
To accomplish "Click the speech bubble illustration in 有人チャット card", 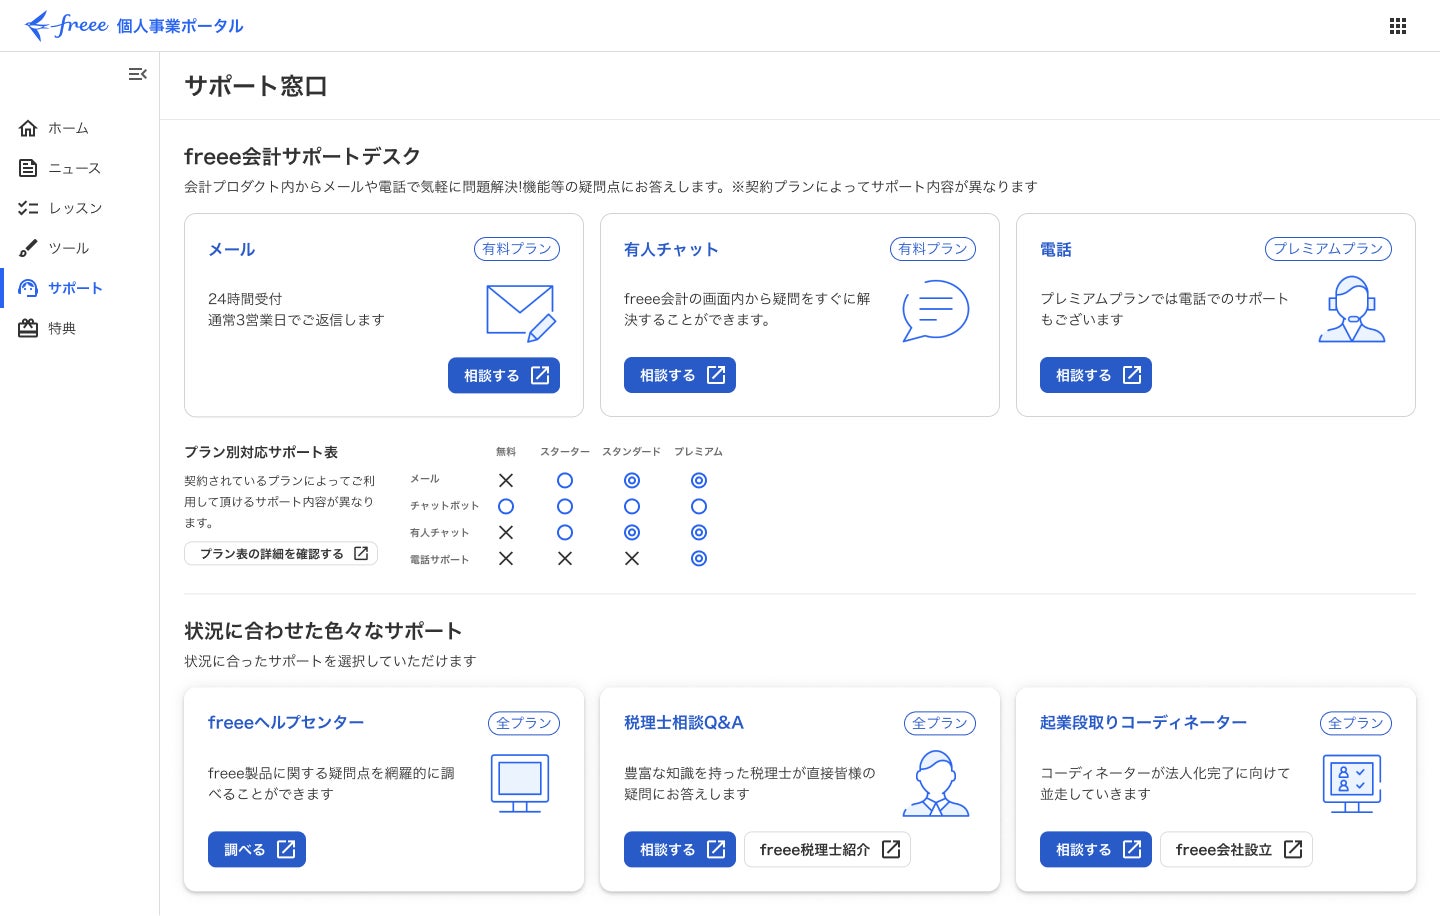I will point(936,311).
